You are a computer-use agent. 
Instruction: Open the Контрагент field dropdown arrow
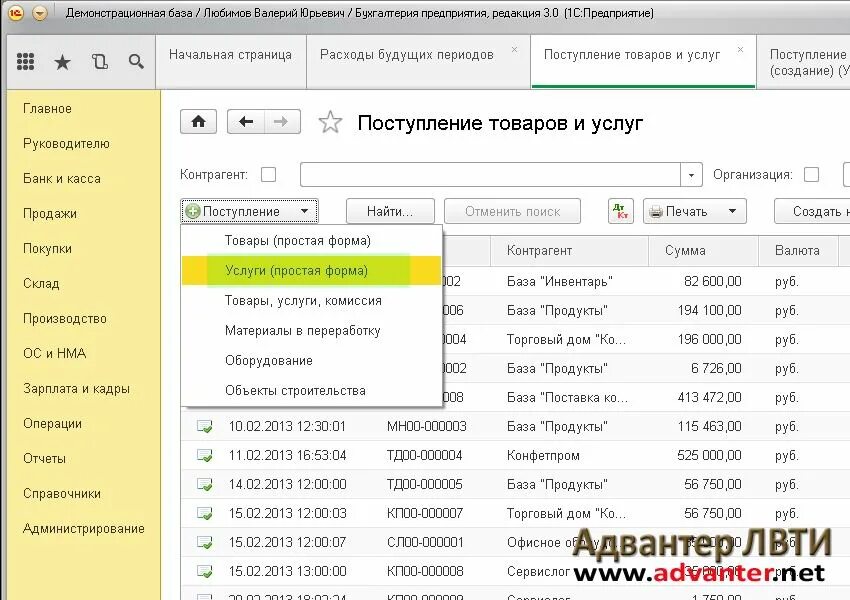tap(691, 173)
